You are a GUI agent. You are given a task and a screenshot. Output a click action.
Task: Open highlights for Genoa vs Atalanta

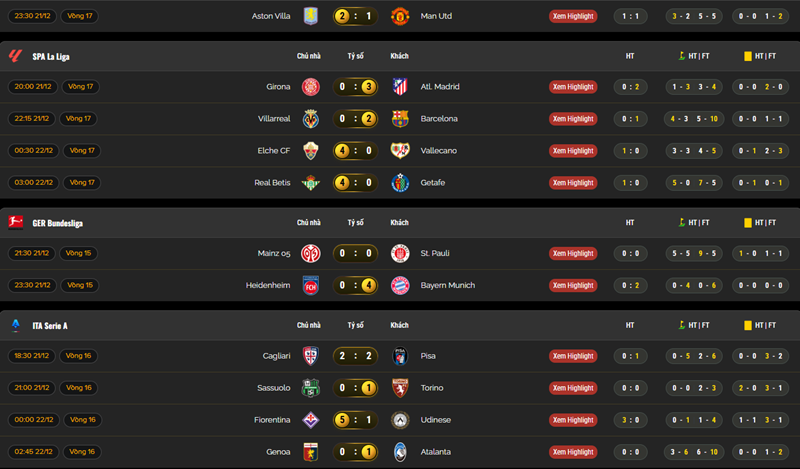coord(572,452)
